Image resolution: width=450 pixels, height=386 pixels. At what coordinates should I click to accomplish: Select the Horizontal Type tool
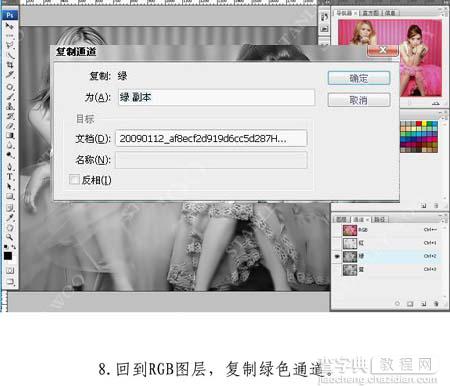click(10, 177)
